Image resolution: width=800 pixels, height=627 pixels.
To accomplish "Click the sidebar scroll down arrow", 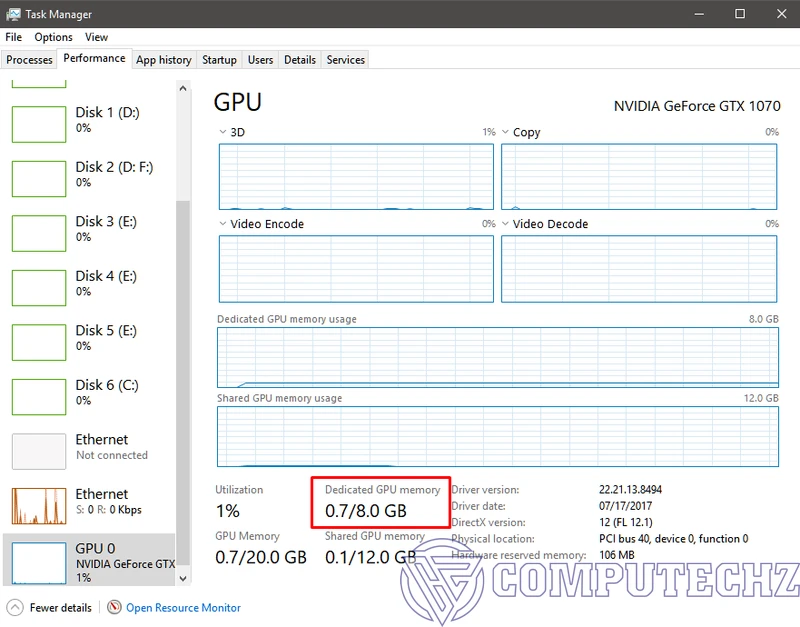I will (183, 579).
